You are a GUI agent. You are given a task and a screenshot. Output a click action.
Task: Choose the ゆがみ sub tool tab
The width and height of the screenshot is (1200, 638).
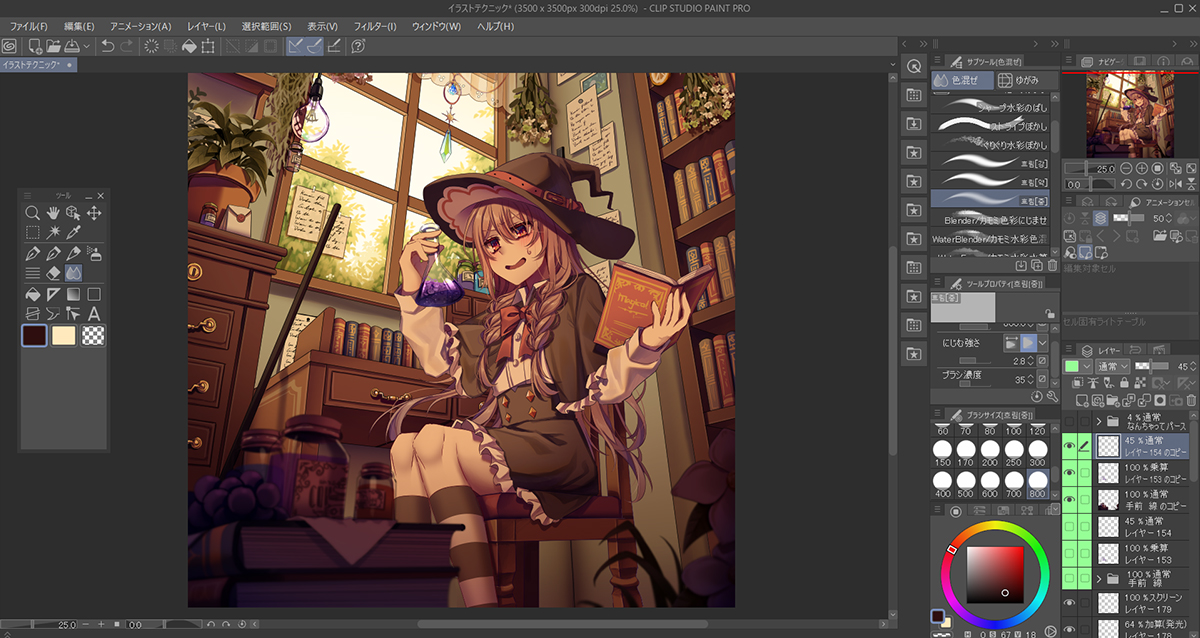coord(1018,80)
